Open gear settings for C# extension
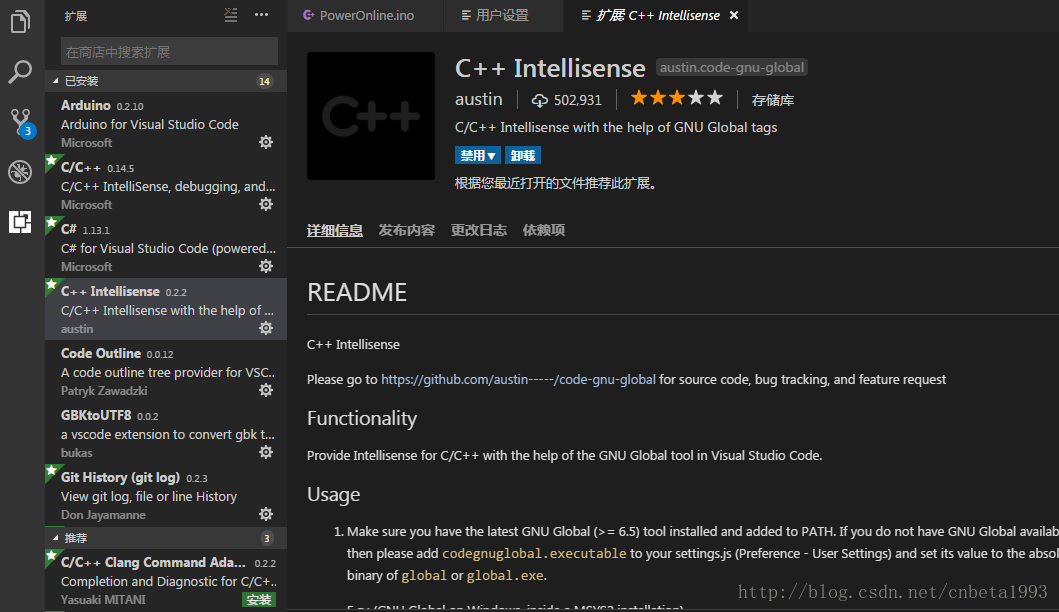Viewport: 1059px width, 612px height. pos(266,266)
